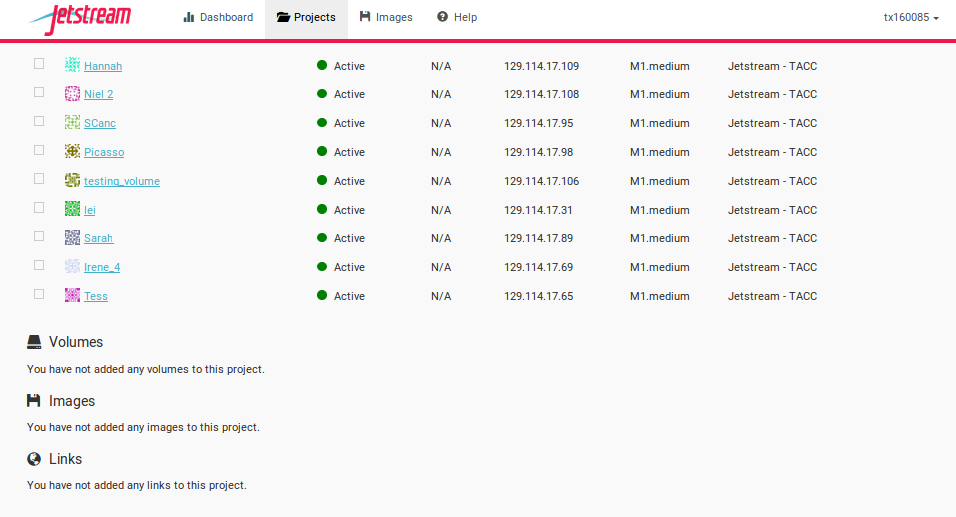Click the Iei instance green identicon
This screenshot has width=956, height=517.
click(x=73, y=209)
